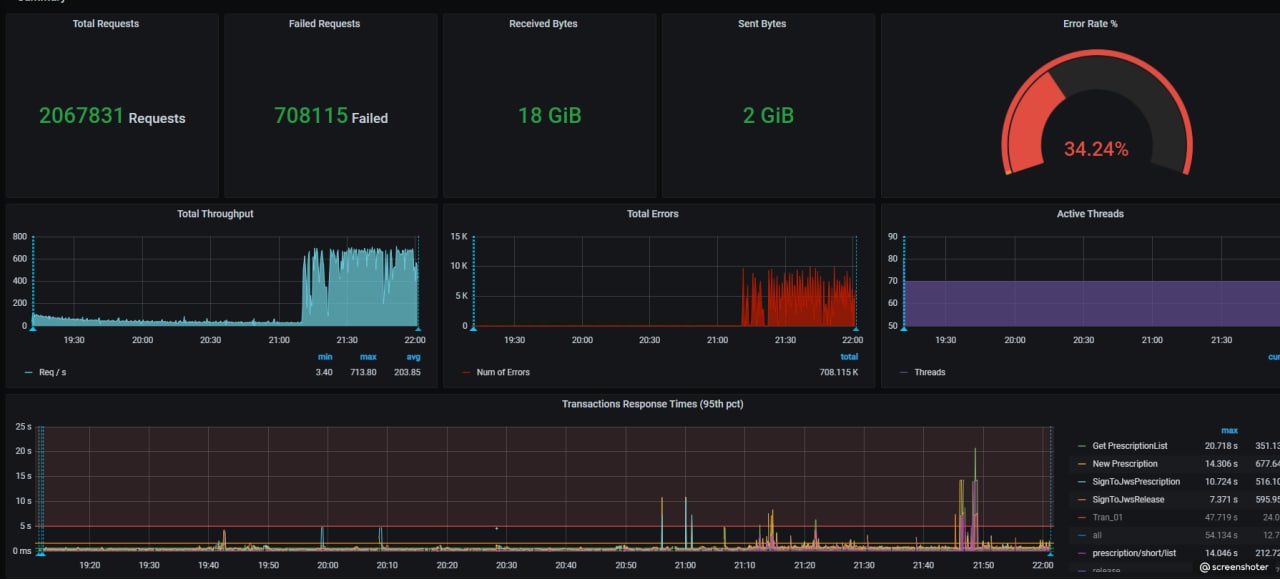Viewport: 1280px width, 579px height.
Task: Open the Total Errors panel title menu
Action: pos(653,213)
